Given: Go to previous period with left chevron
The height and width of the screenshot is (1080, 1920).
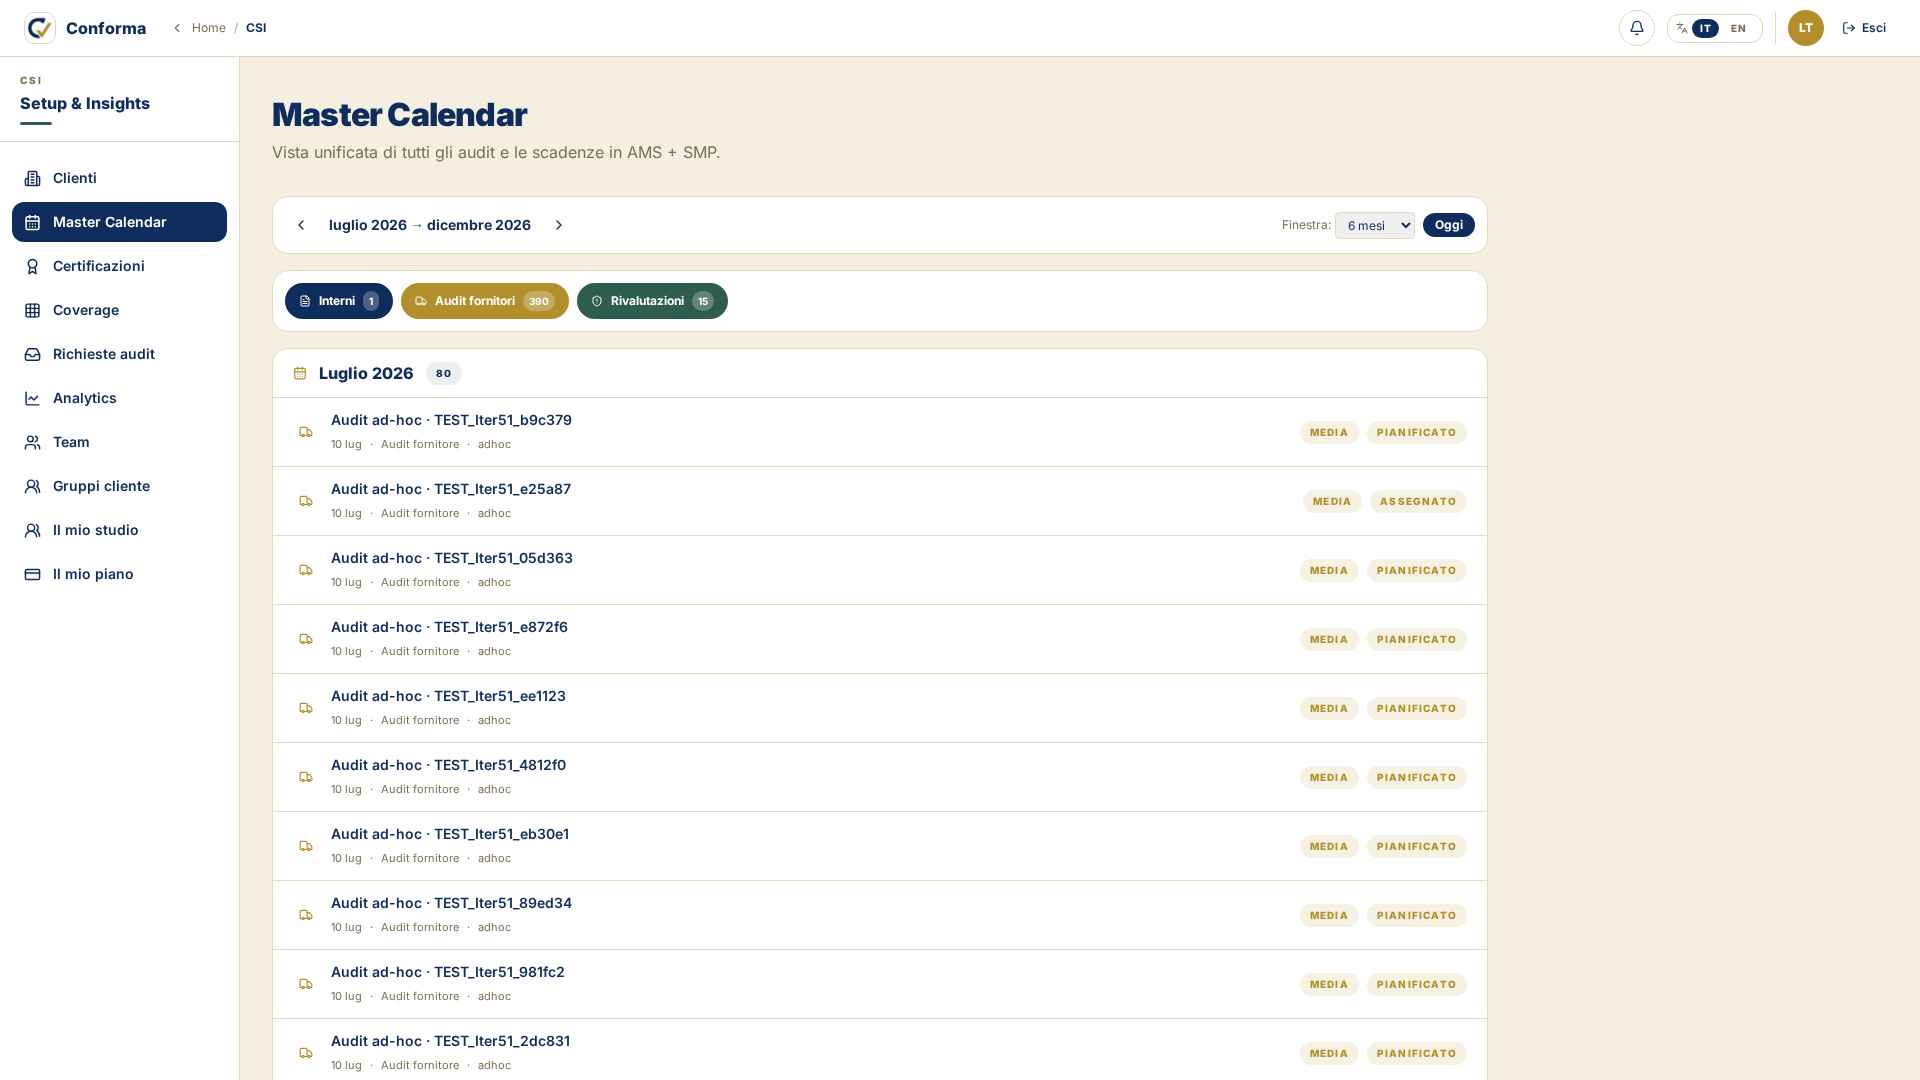Looking at the screenshot, I should pyautogui.click(x=301, y=225).
